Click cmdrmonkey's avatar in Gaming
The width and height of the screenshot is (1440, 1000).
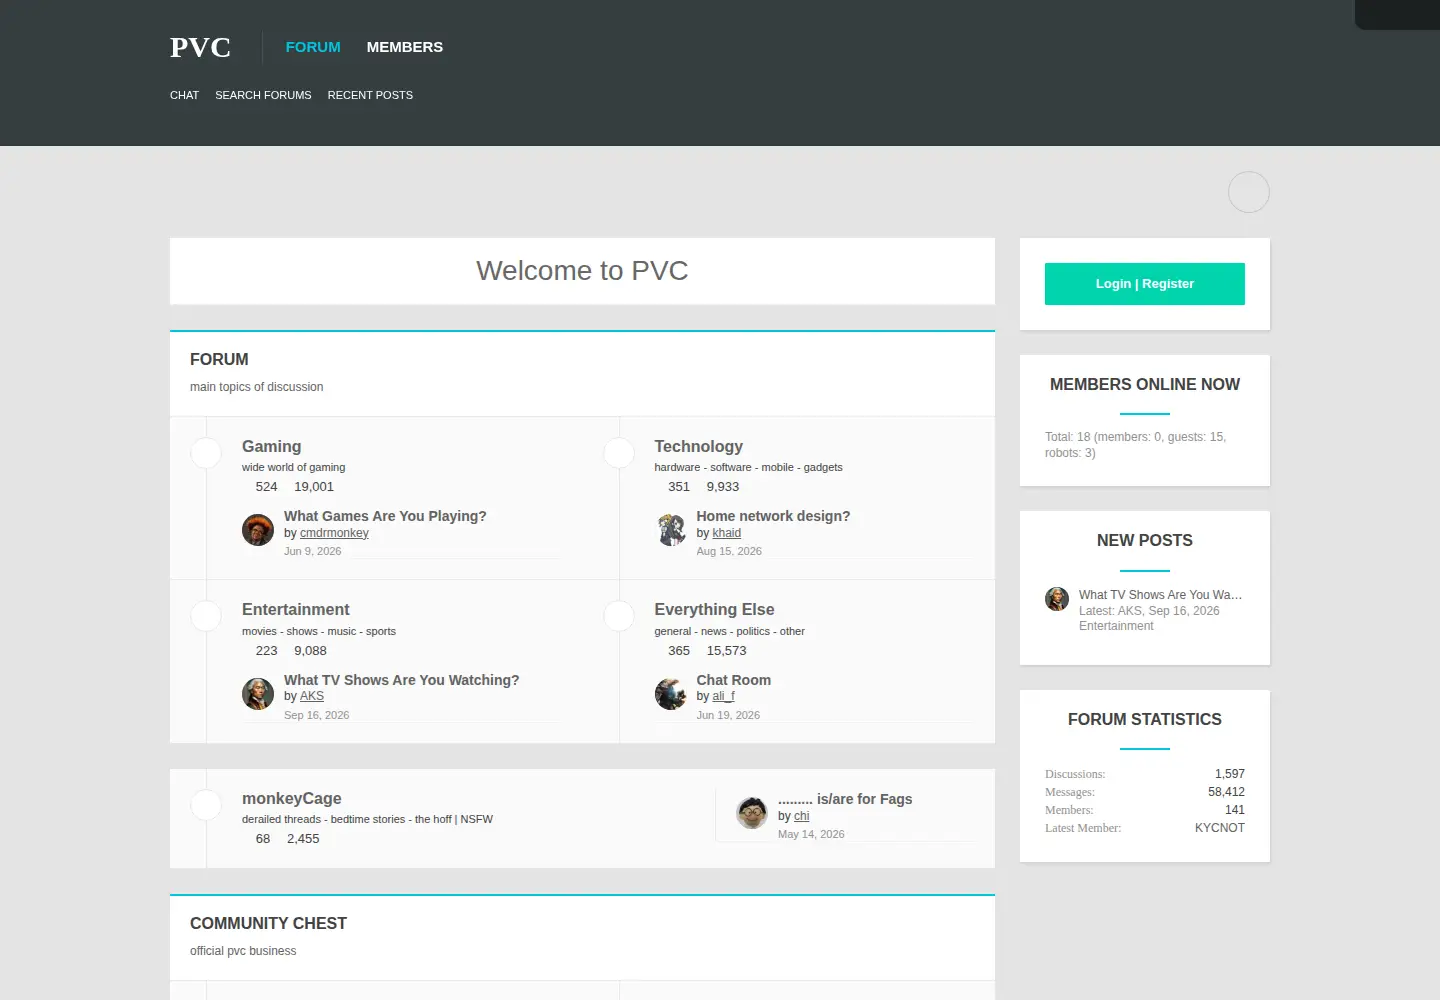(258, 530)
